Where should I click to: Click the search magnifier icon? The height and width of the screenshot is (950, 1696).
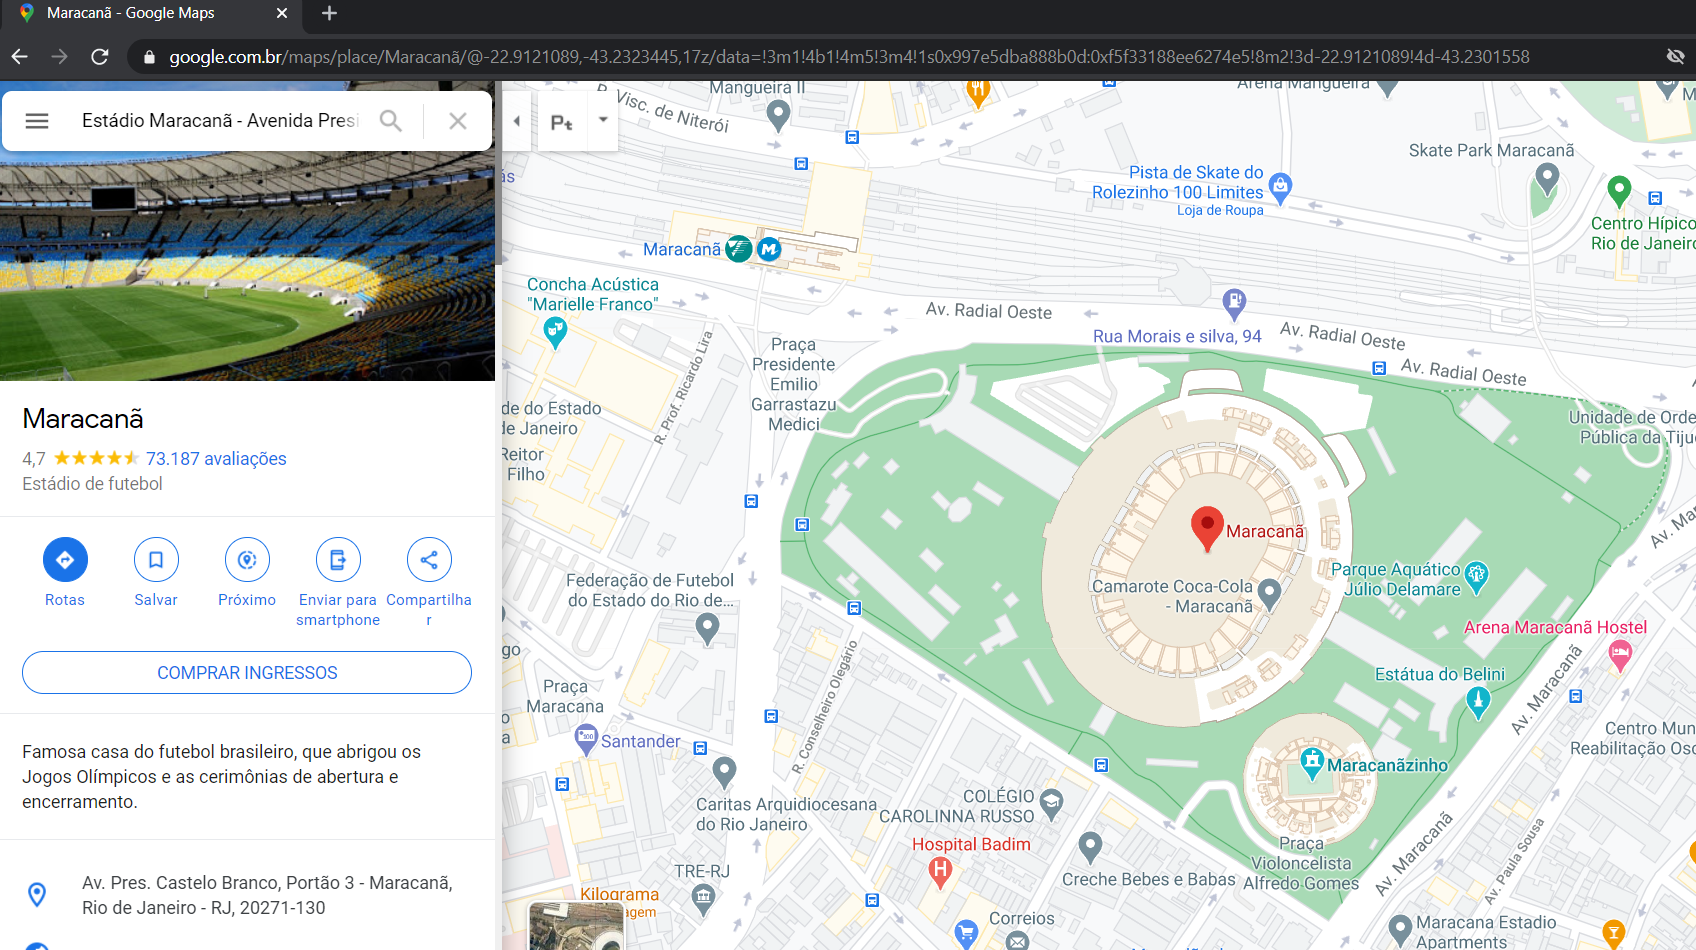(x=391, y=121)
